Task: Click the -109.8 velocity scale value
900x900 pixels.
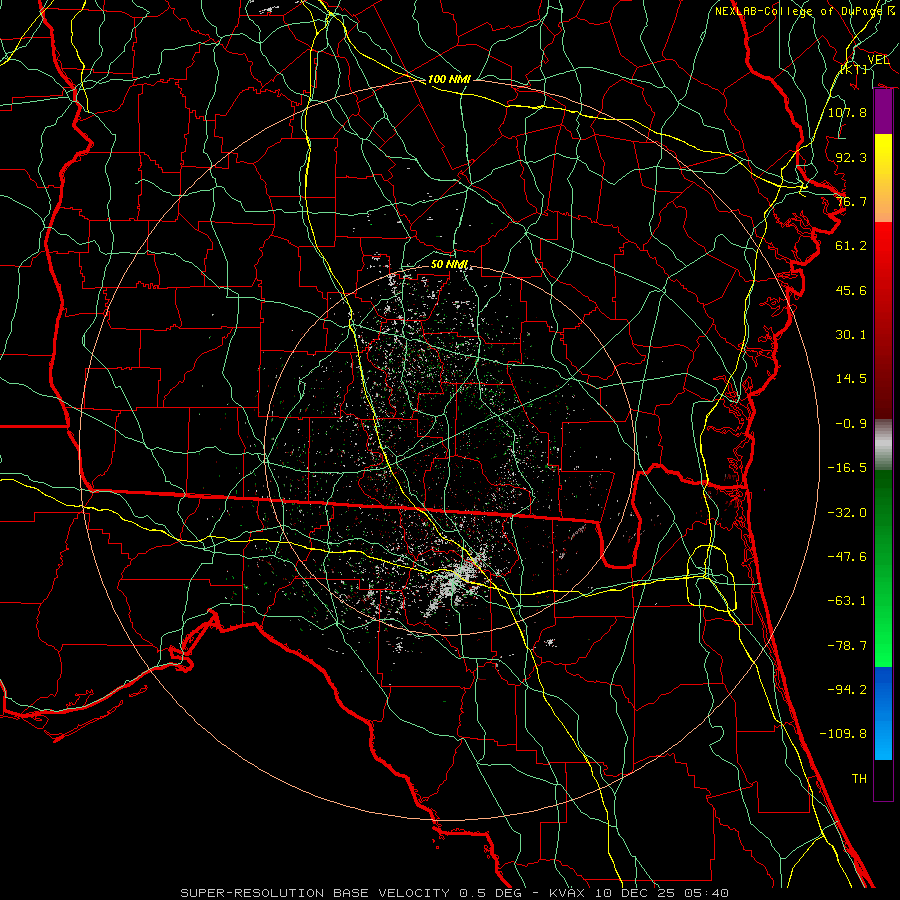Action: [843, 734]
